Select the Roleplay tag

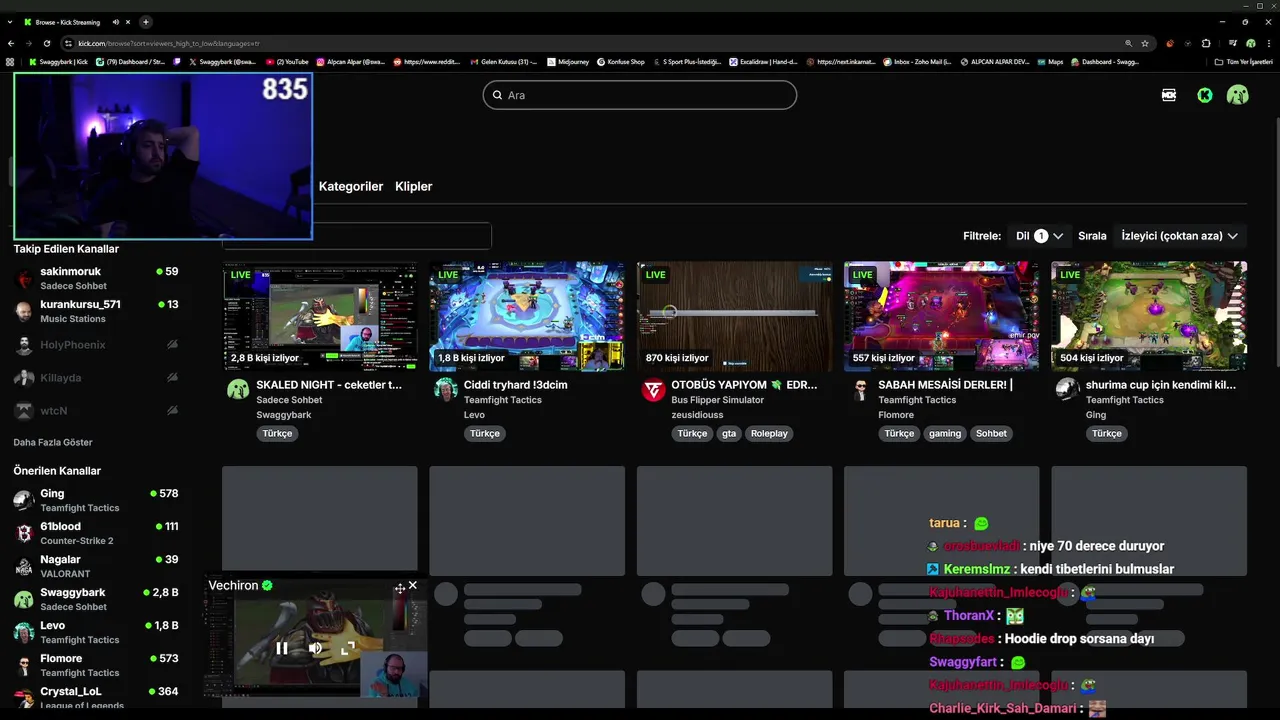point(769,434)
